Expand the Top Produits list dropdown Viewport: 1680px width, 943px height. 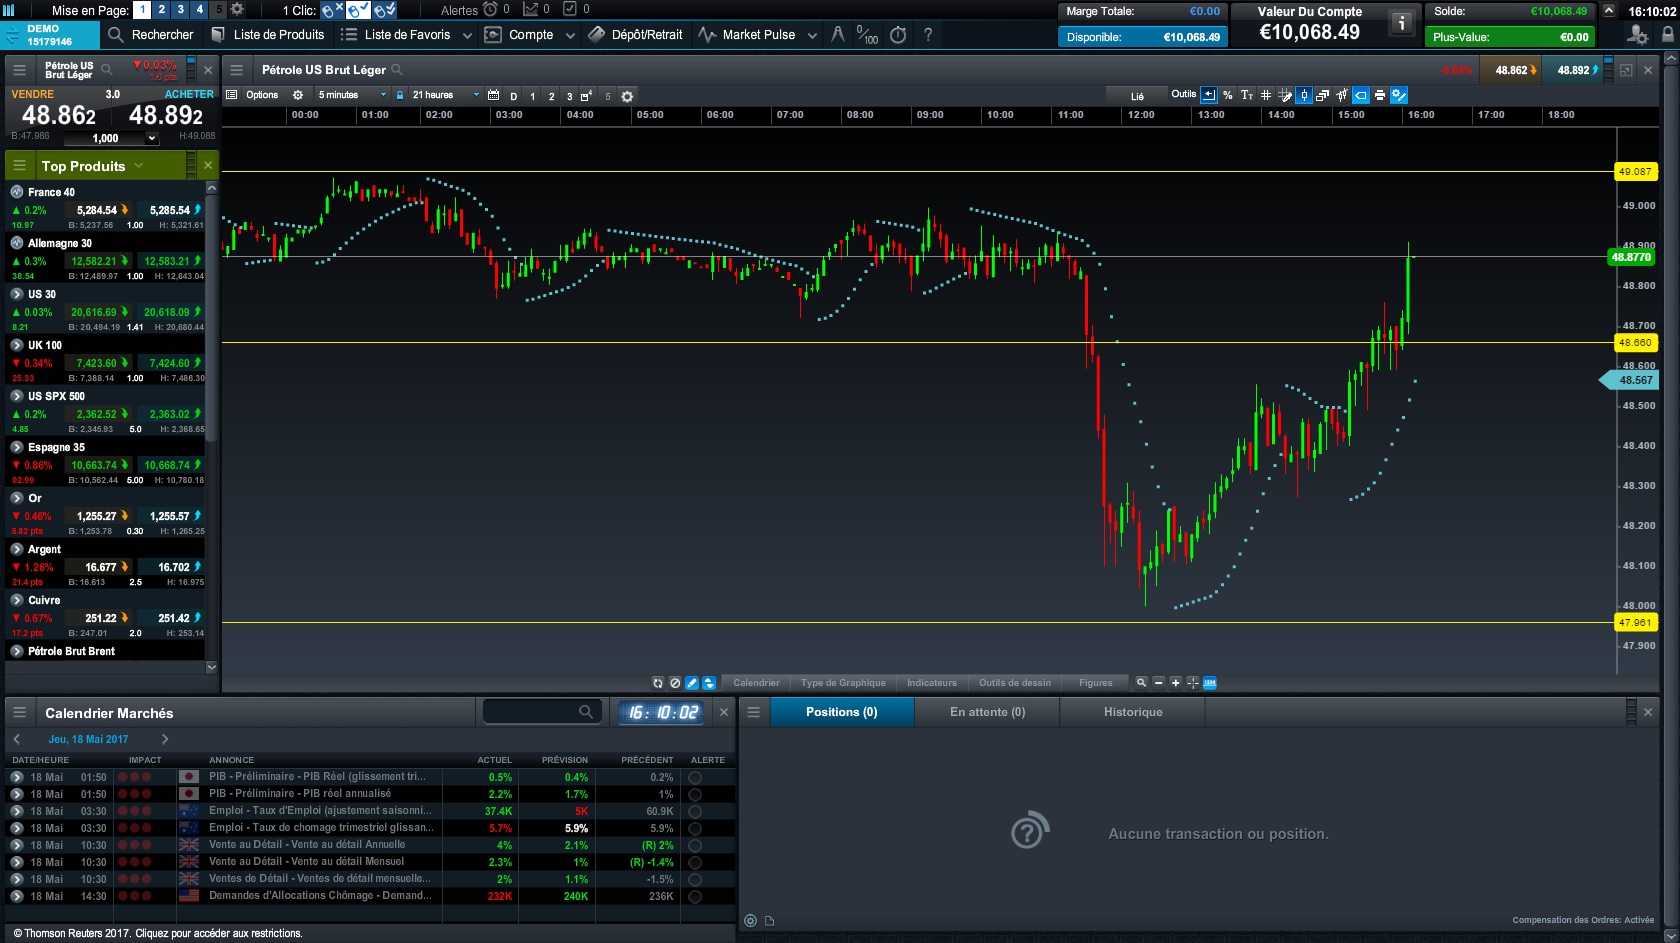pyautogui.click(x=138, y=166)
